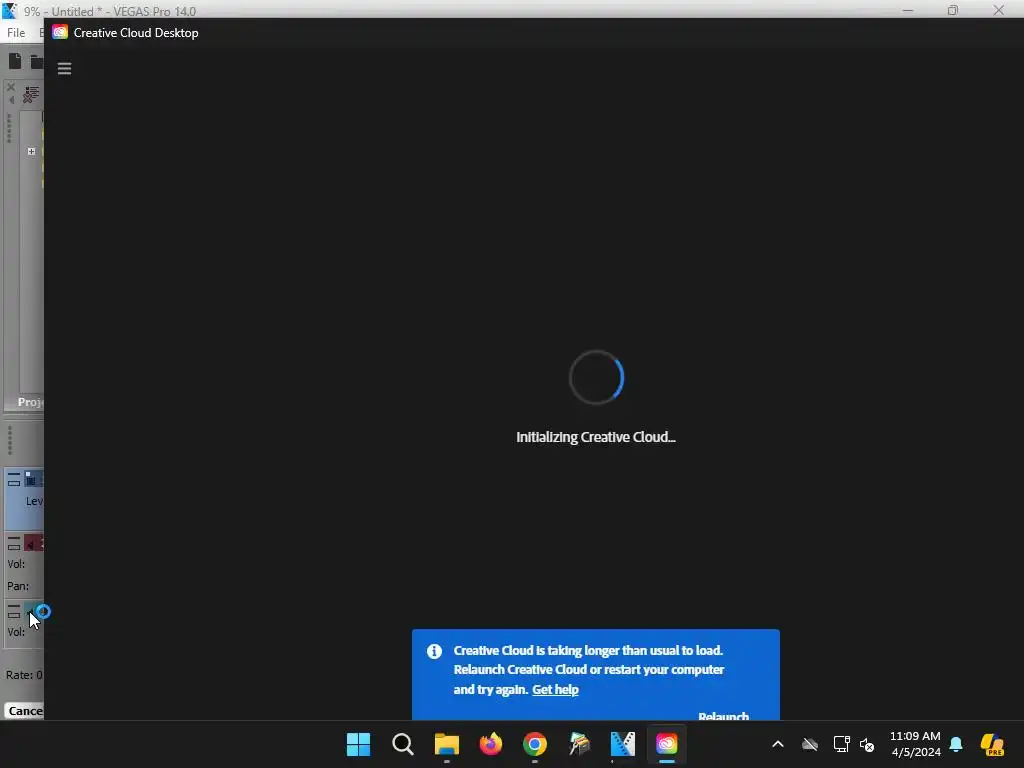The height and width of the screenshot is (768, 1024).
Task: Click the New project icon in VEGAS toolbar
Action: point(15,61)
